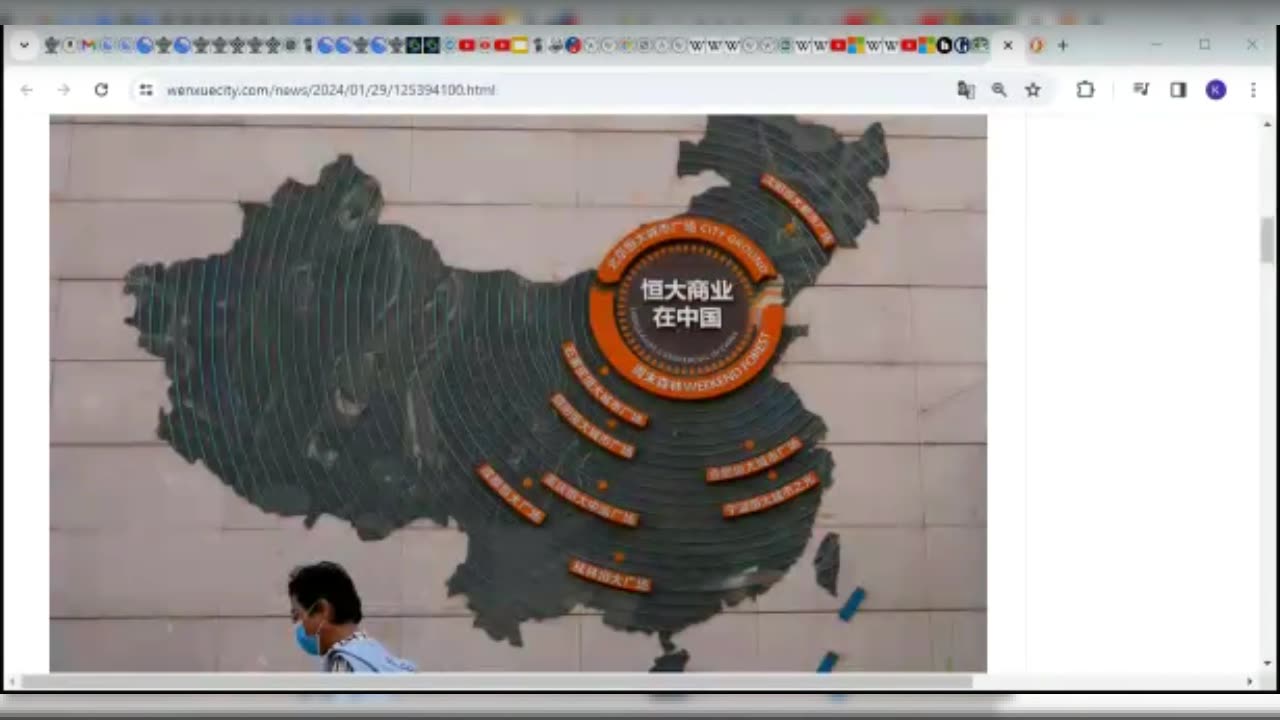Bookmark this page with the star icon
The image size is (1280, 720).
pos(1033,90)
